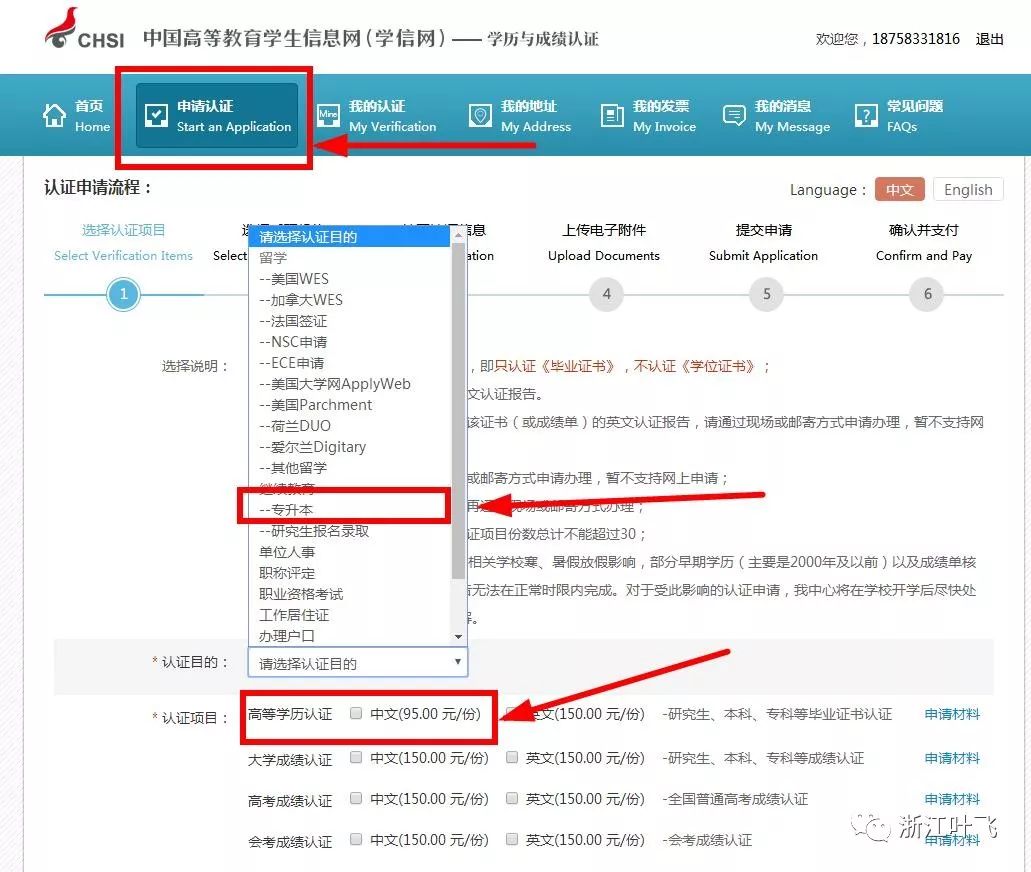Open the 认证目的 dropdown
Screen dimensions: 1031x872
[358, 663]
